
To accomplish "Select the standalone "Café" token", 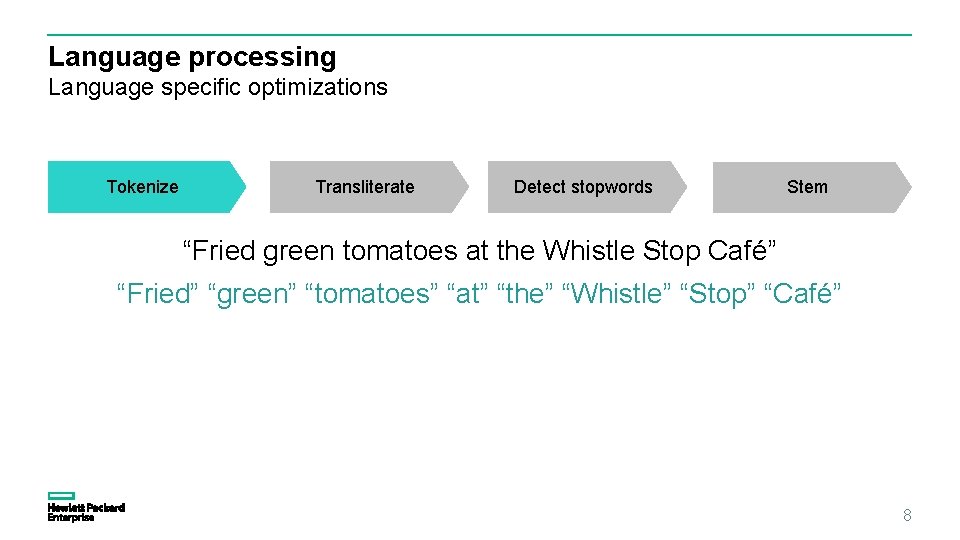I will coord(803,294).
